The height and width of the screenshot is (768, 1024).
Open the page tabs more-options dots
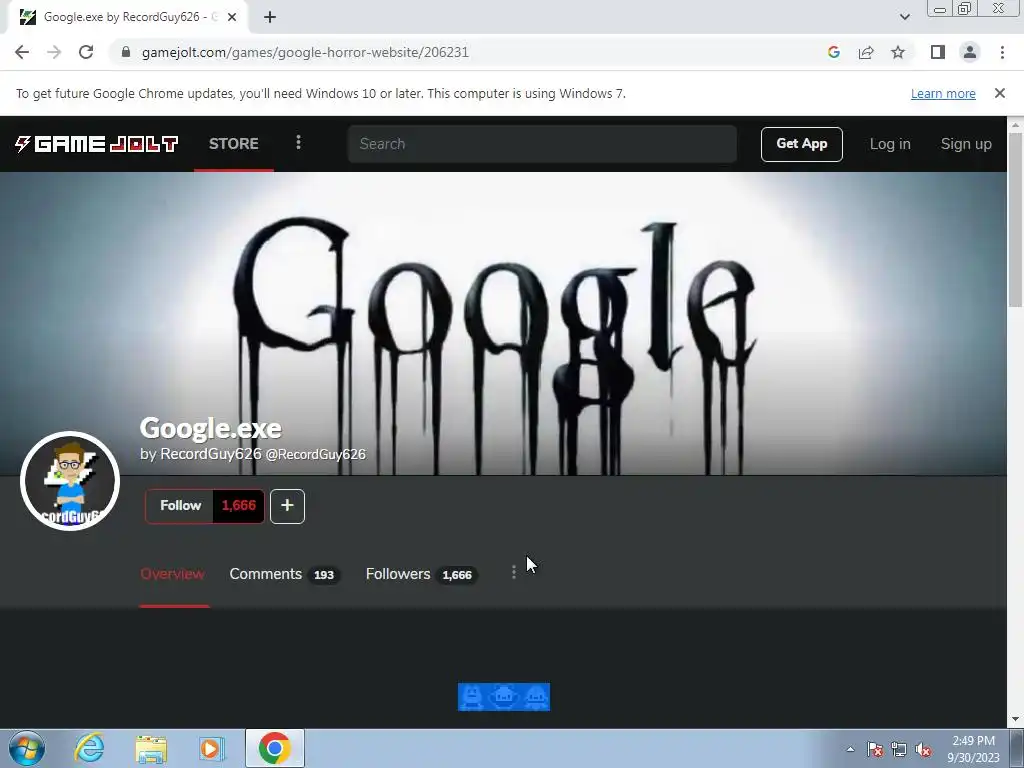(514, 573)
